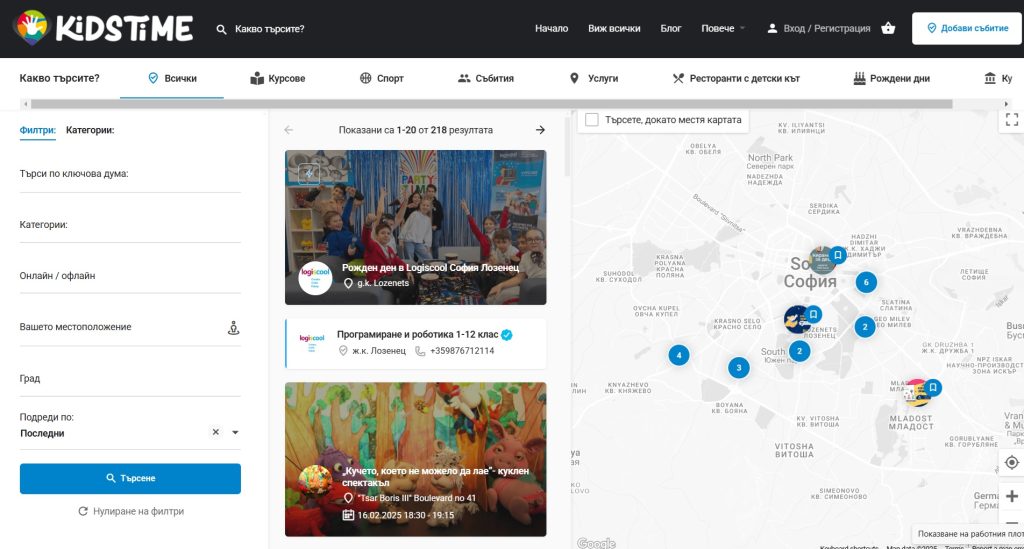
Task: Open the 'Подреди по' sort dropdown arrow
Action: [x=235, y=433]
